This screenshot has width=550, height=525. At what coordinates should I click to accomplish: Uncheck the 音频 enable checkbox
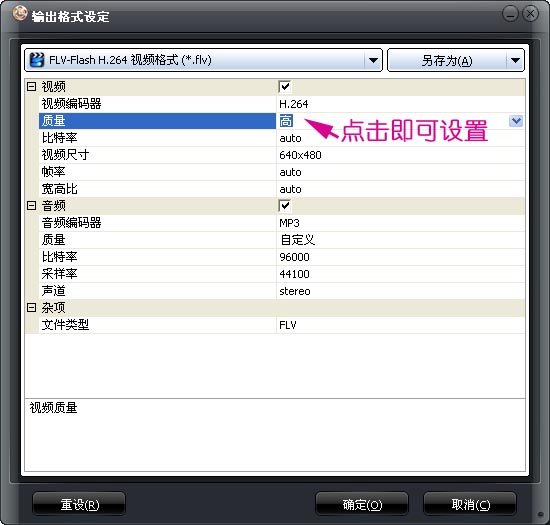(285, 206)
